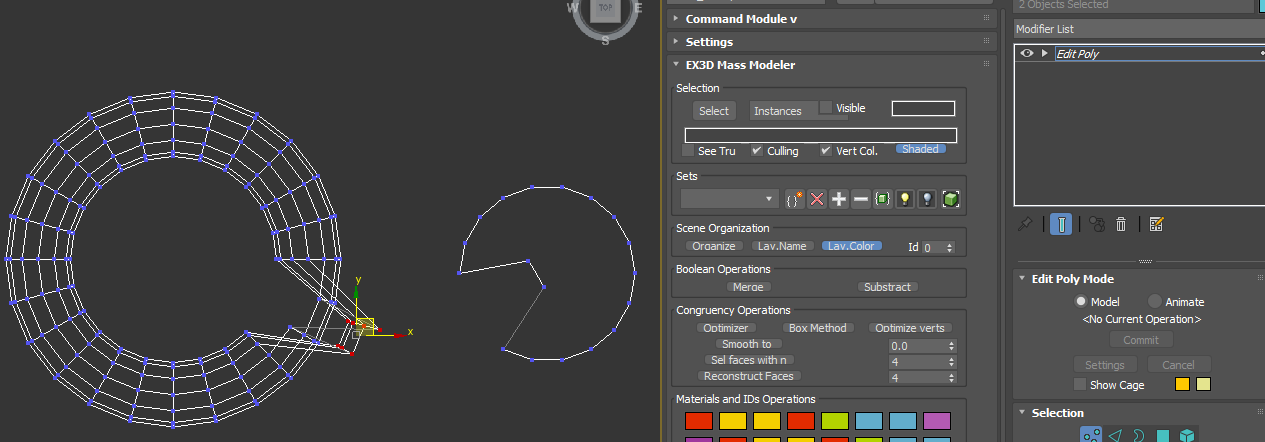Toggle the Shaded button
Viewport: 1265px width, 442px height.
tap(920, 149)
